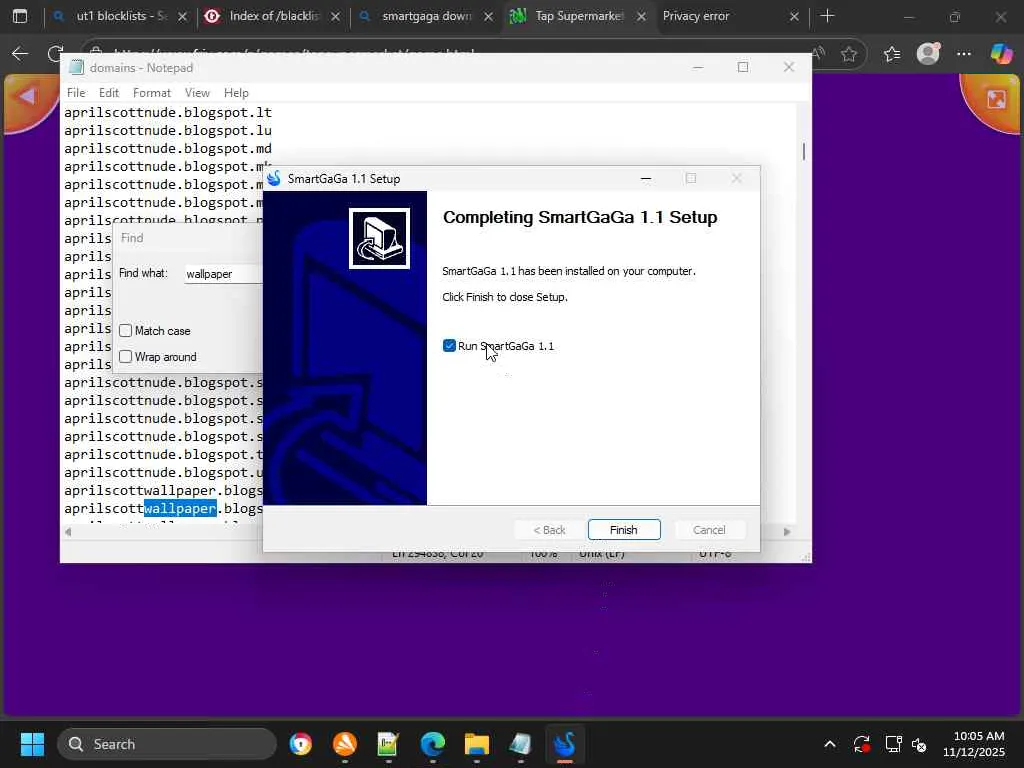Open Notepad++ from the taskbar
Viewport: 1024px width, 768px height.
pyautogui.click(x=389, y=744)
